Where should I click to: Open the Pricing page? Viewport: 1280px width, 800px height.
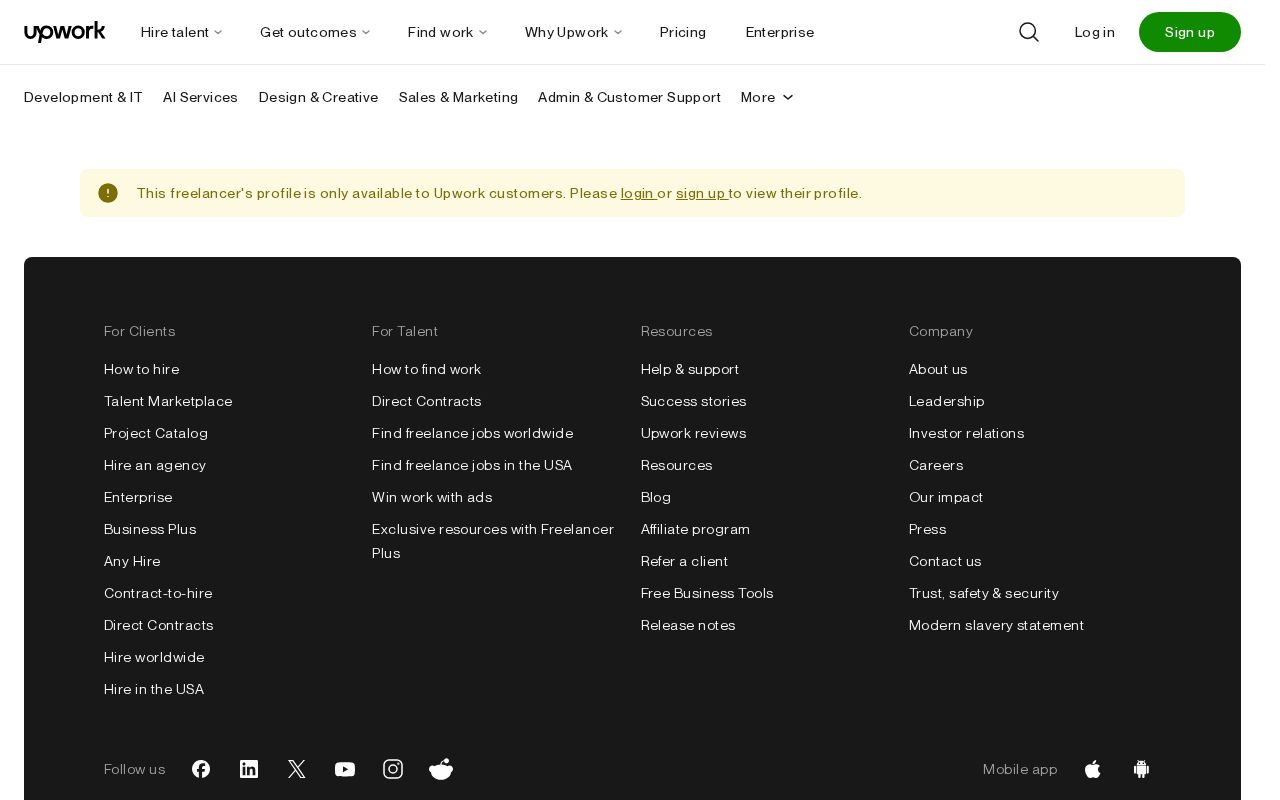click(683, 32)
